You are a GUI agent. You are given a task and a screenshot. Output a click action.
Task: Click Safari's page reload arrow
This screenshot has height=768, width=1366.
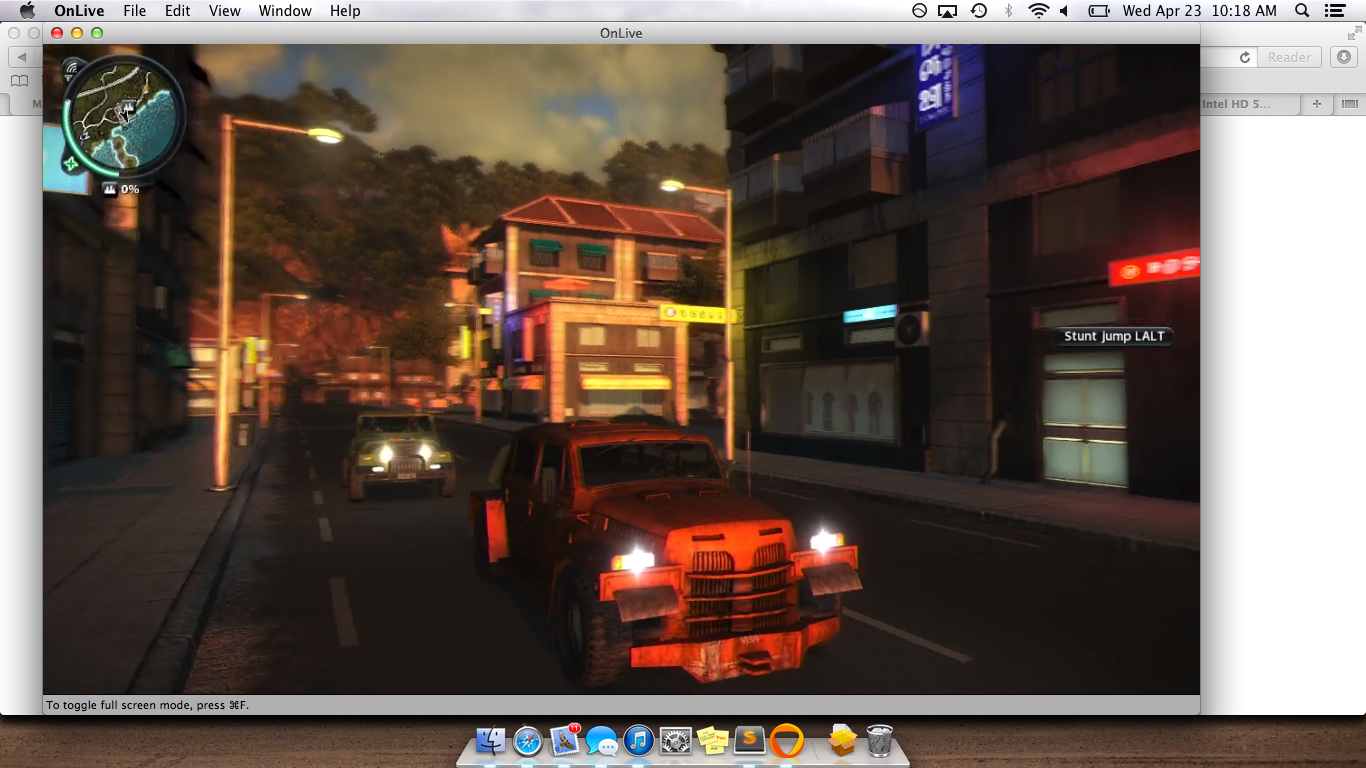click(1245, 57)
